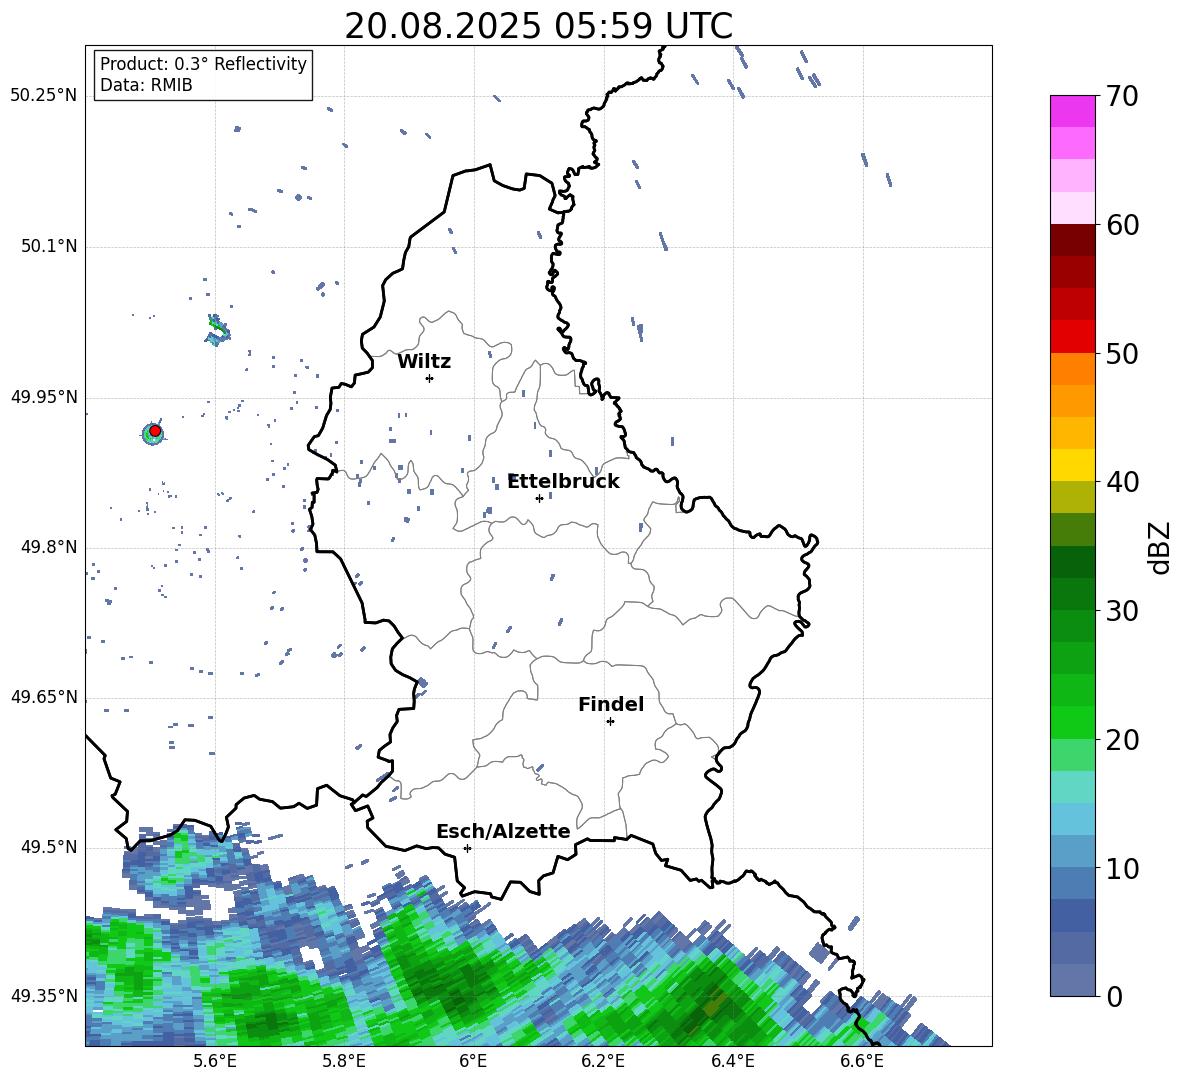Click the 6.2°E longitude label

(x=603, y=1062)
